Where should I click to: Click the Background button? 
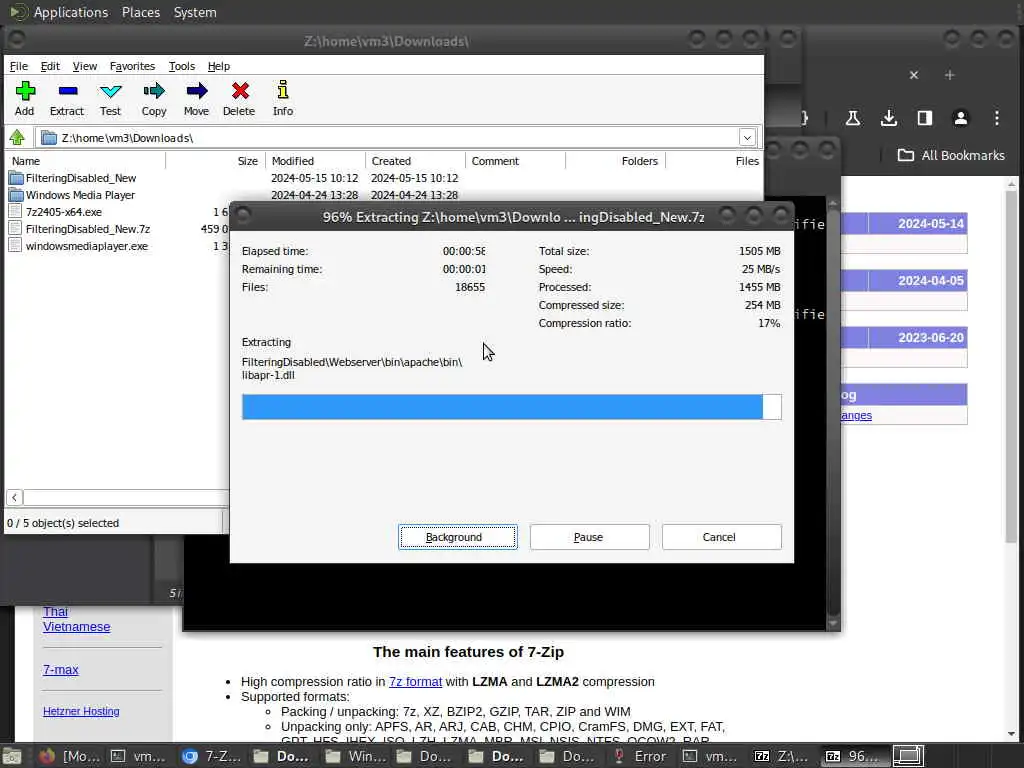[x=458, y=537]
